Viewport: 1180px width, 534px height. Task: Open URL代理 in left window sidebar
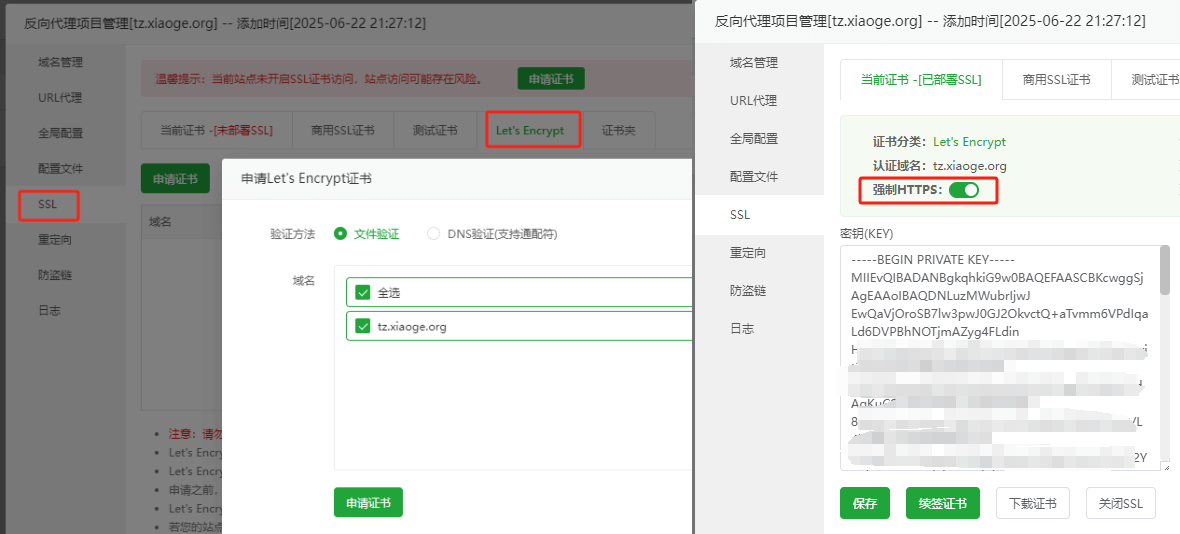pos(60,98)
